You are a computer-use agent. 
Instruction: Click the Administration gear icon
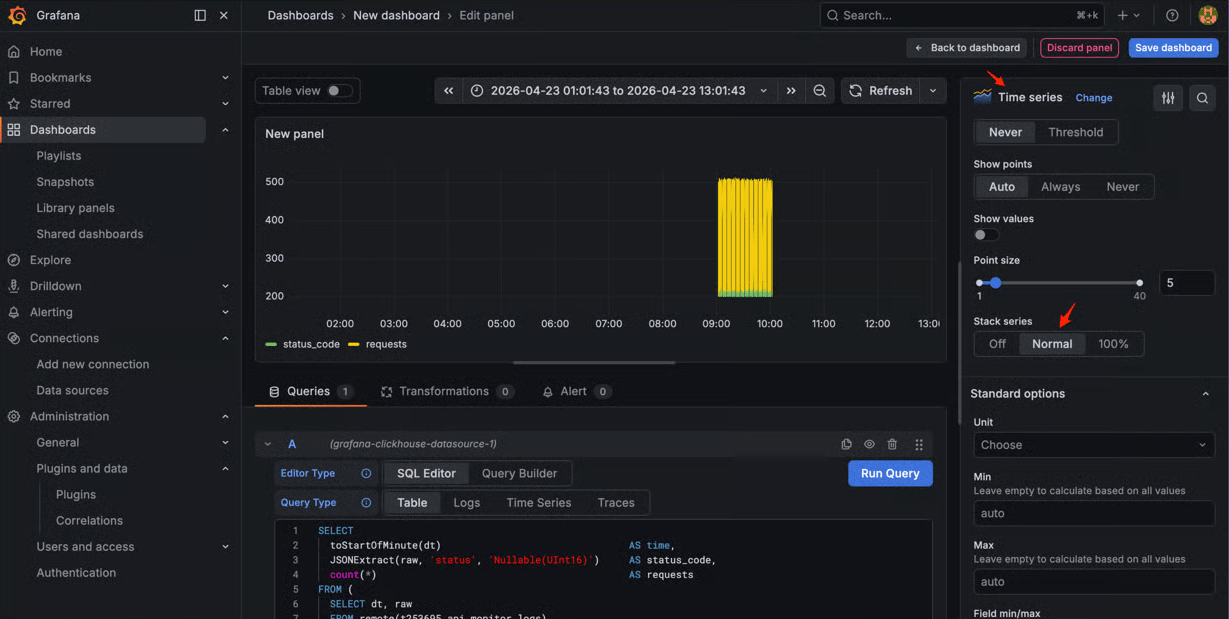coord(14,416)
